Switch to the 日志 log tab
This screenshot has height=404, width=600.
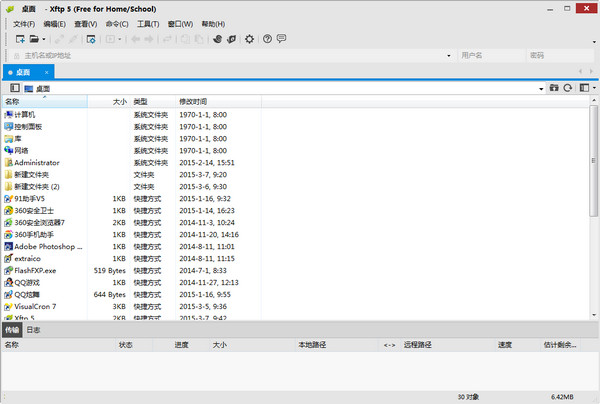click(33, 329)
